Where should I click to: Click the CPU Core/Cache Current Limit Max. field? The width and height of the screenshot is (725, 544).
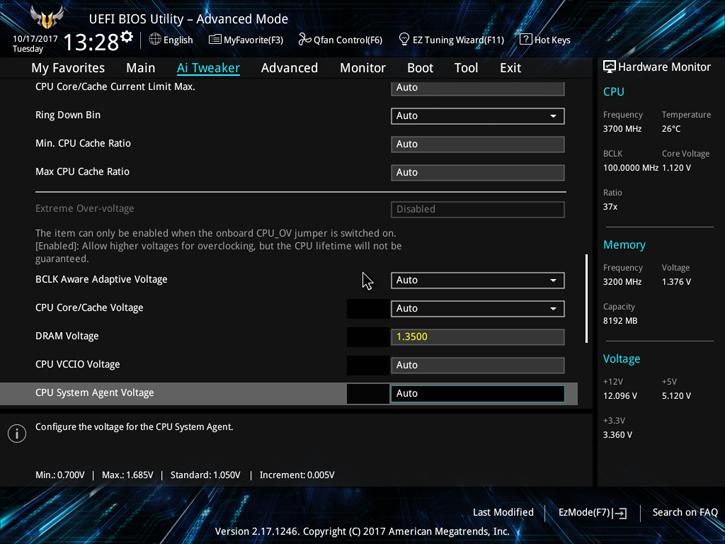point(477,88)
